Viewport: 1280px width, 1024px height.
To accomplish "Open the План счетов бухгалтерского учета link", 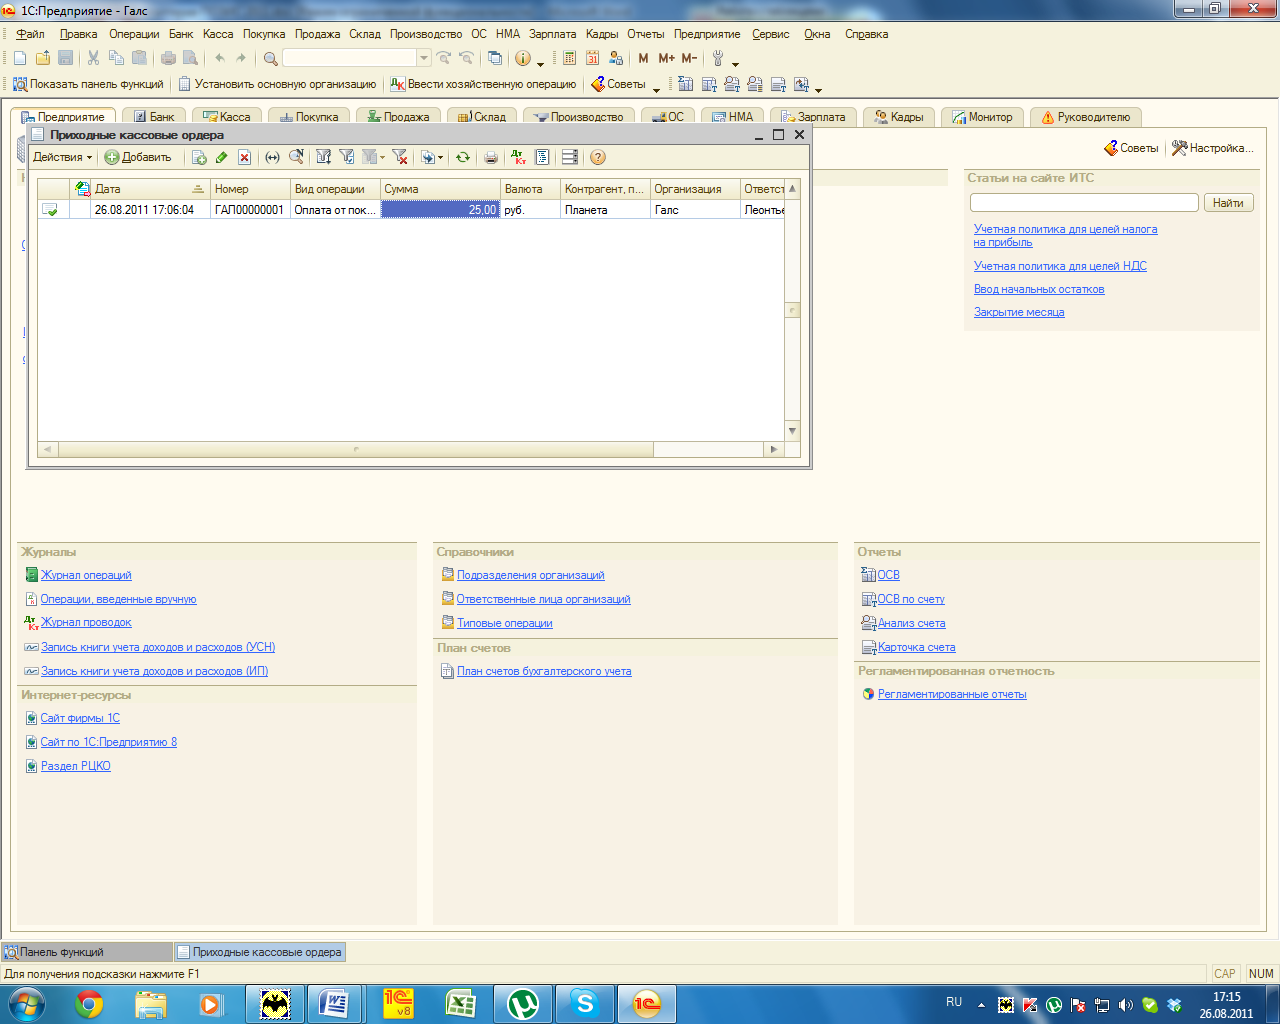I will pos(544,671).
